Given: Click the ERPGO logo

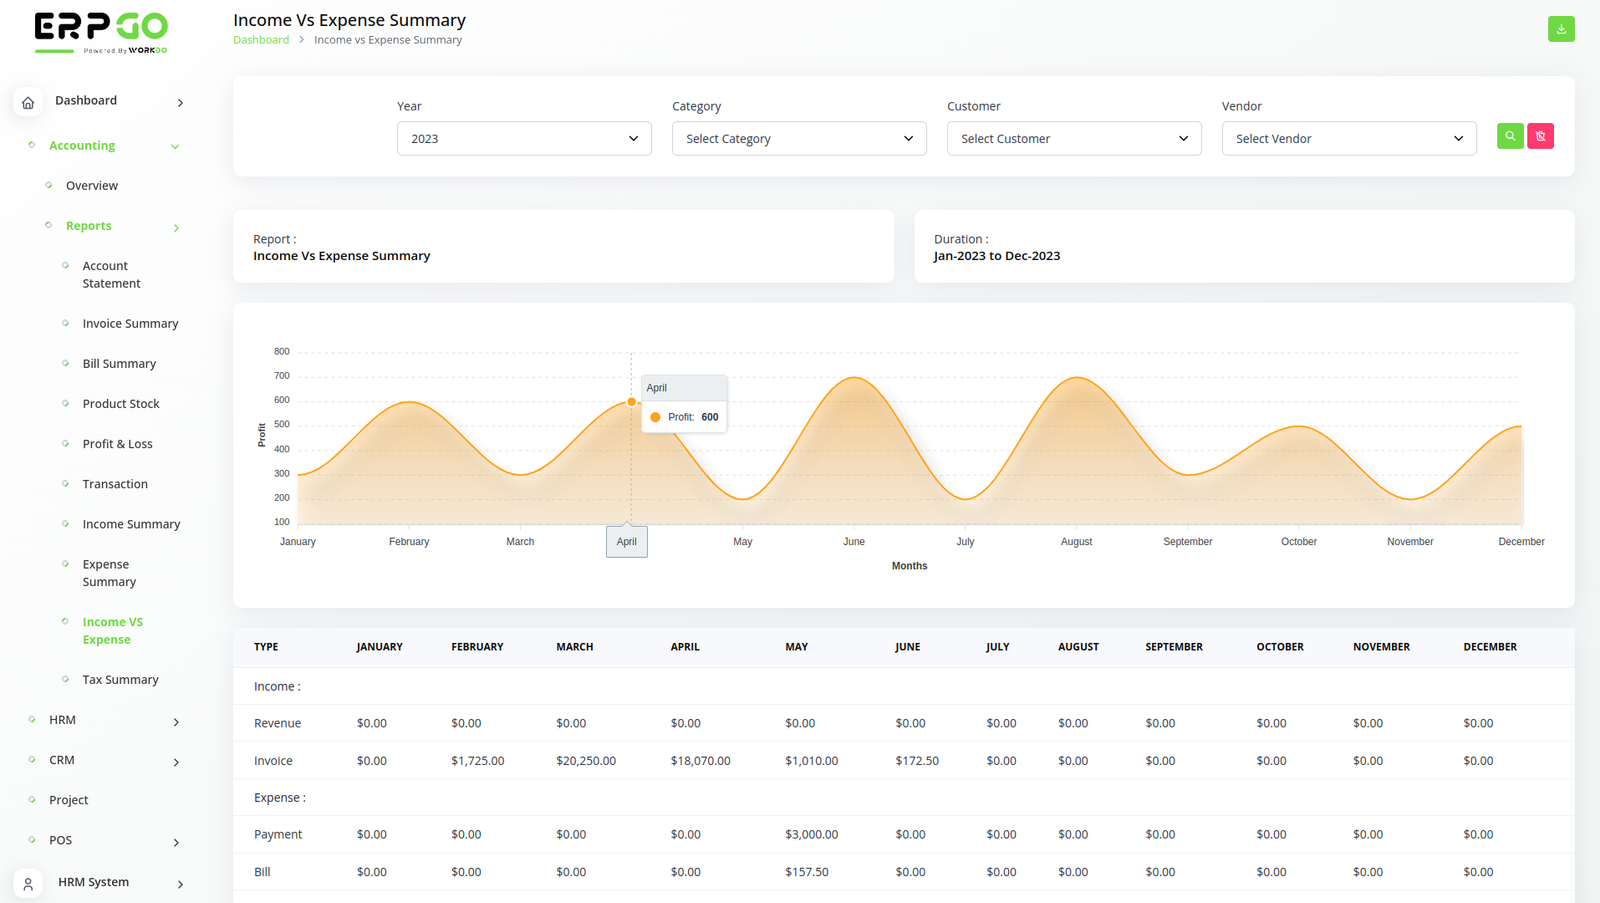Looking at the screenshot, I should click(101, 32).
